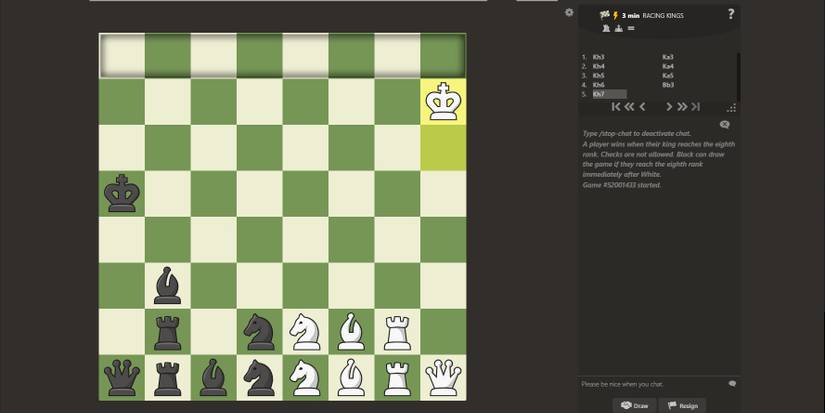Go back one move with single arrow
The width and height of the screenshot is (825, 413).
point(642,107)
